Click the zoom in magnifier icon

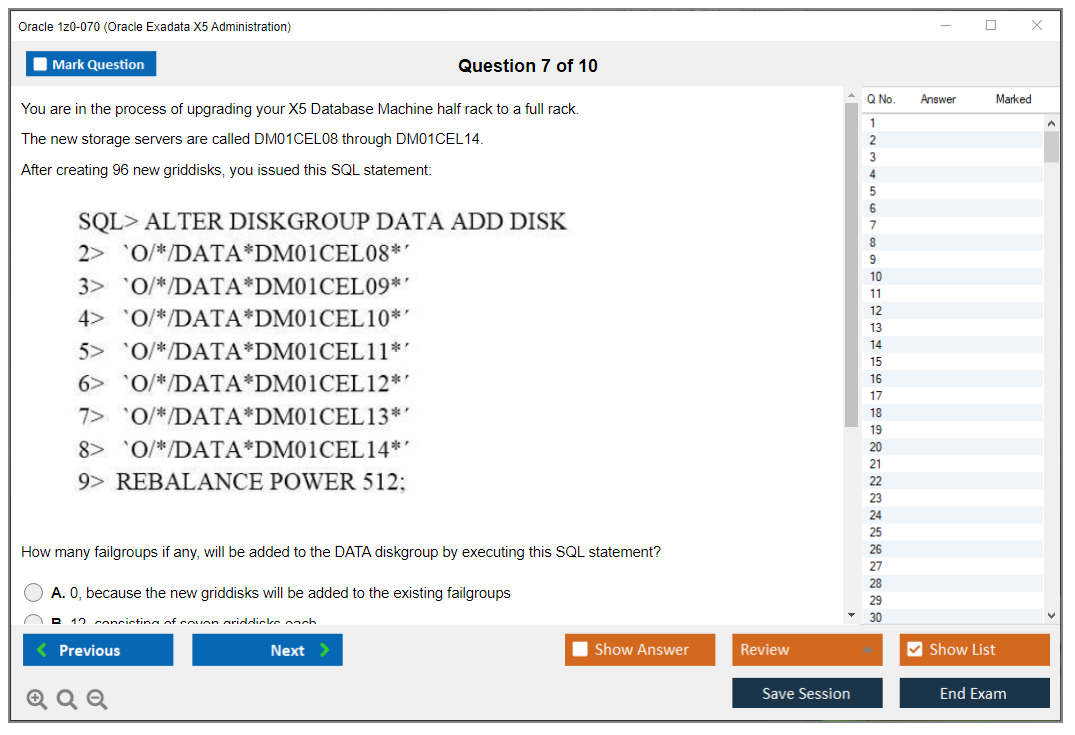(x=37, y=700)
